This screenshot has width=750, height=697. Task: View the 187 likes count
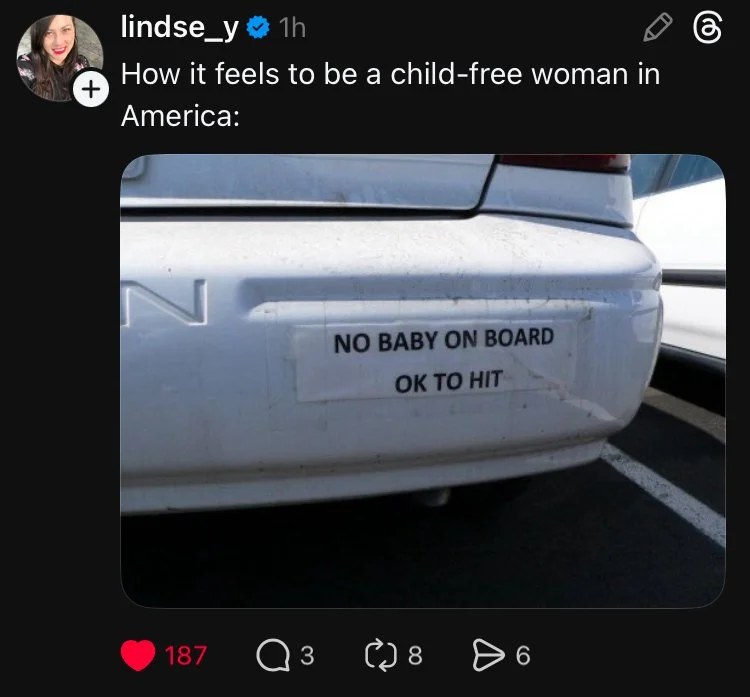pyautogui.click(x=186, y=655)
